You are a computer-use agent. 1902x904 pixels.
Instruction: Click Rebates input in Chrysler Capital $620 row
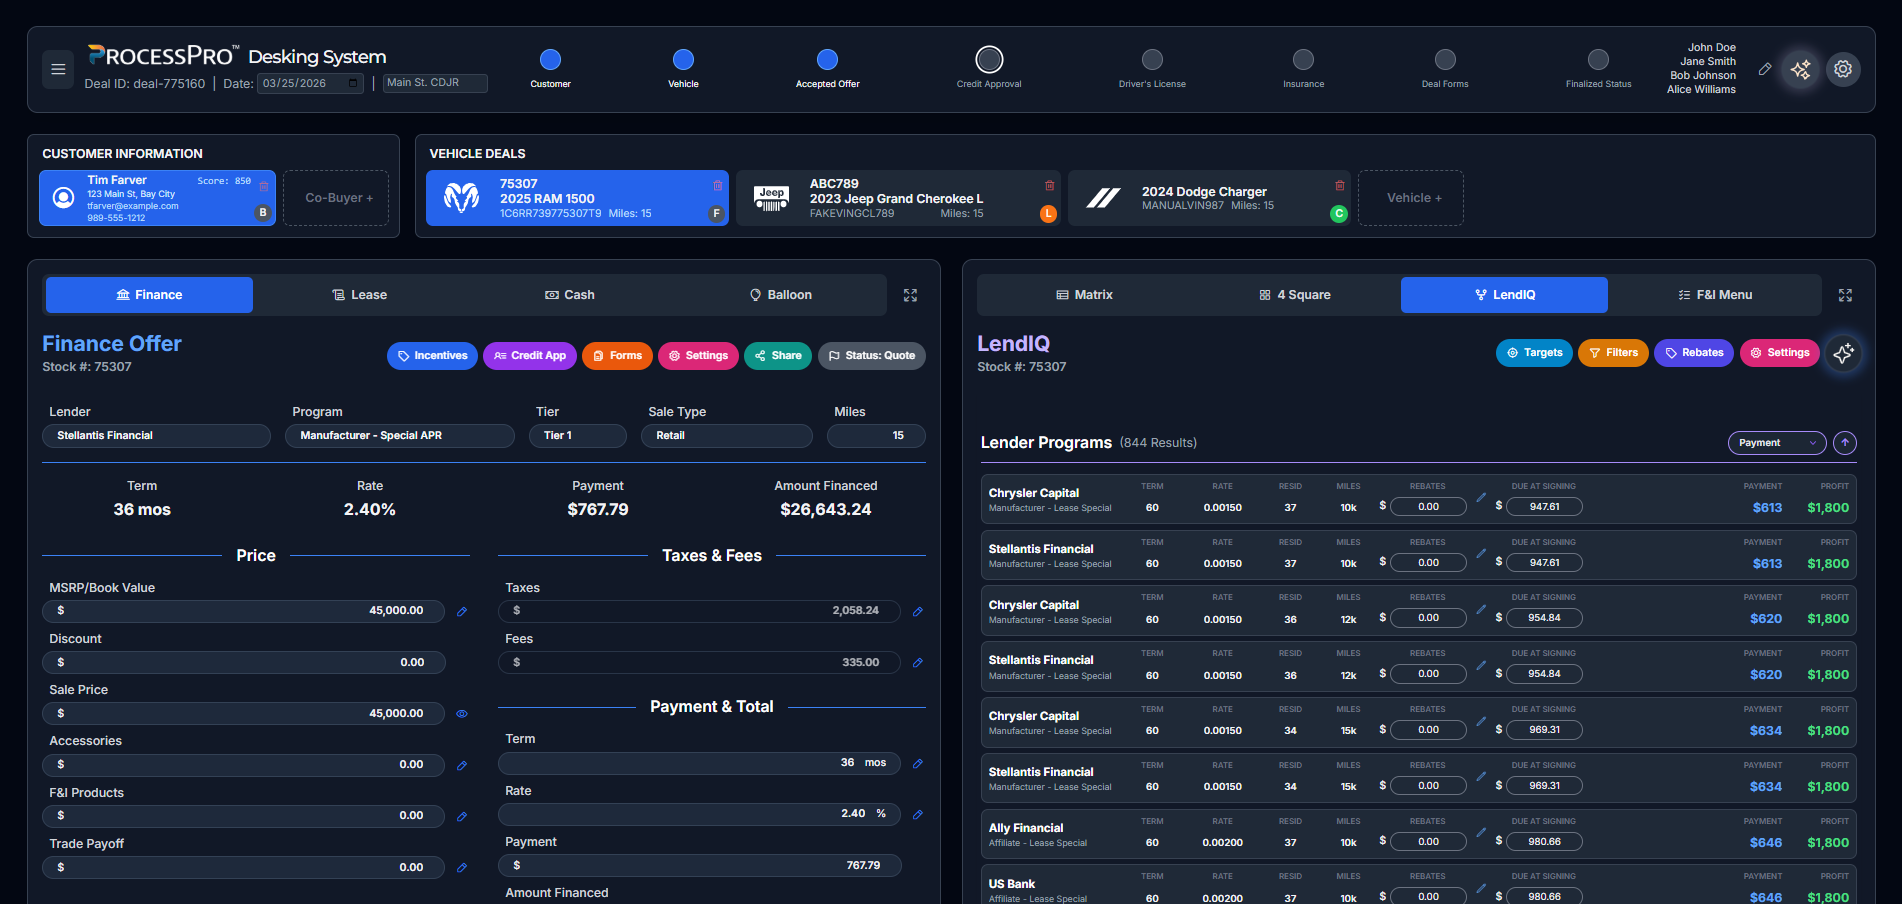tap(1428, 618)
